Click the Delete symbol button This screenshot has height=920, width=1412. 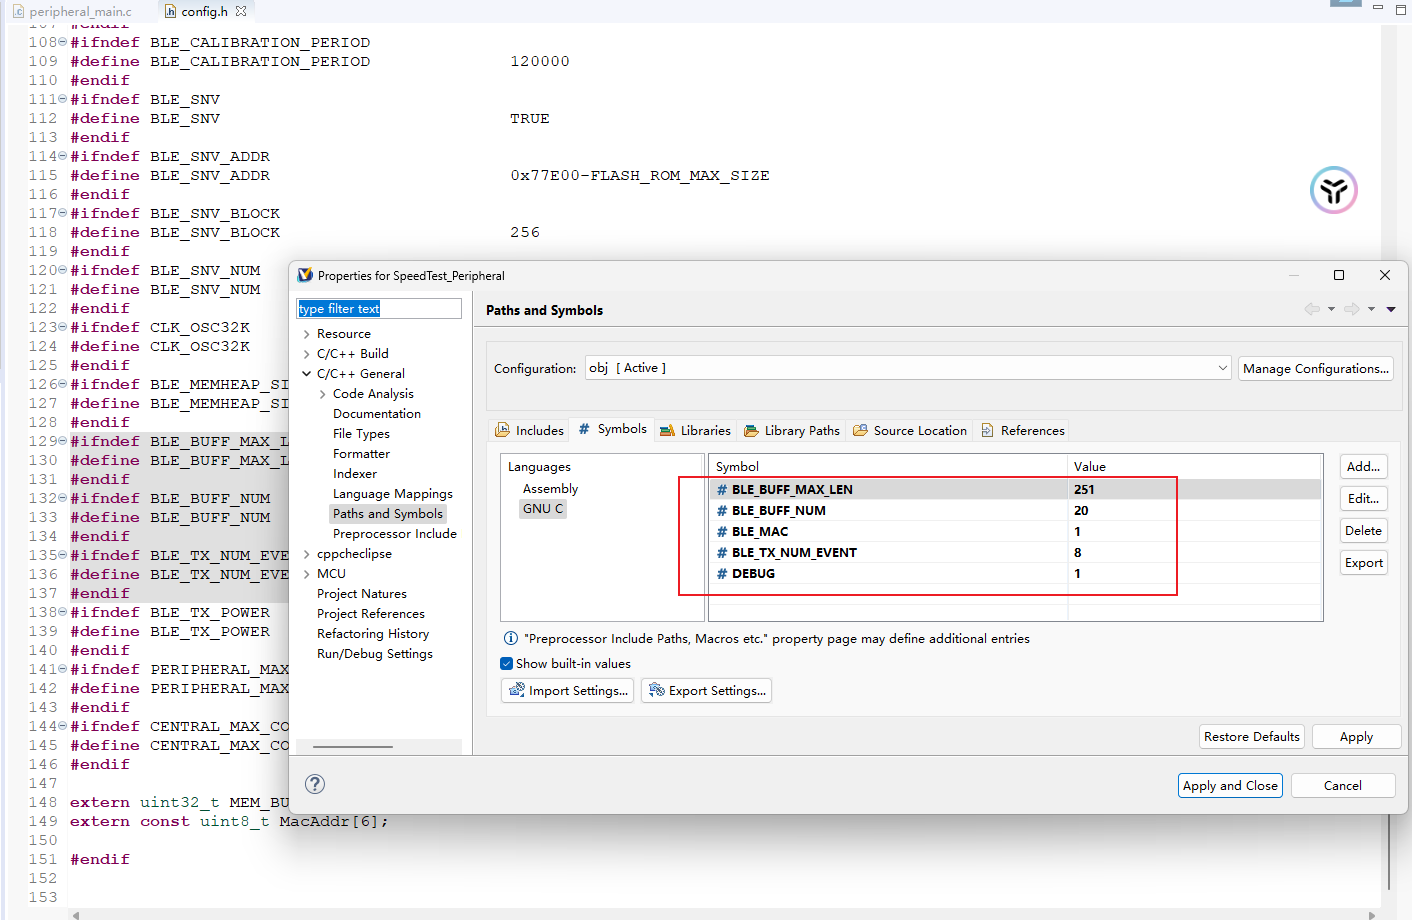click(1363, 530)
